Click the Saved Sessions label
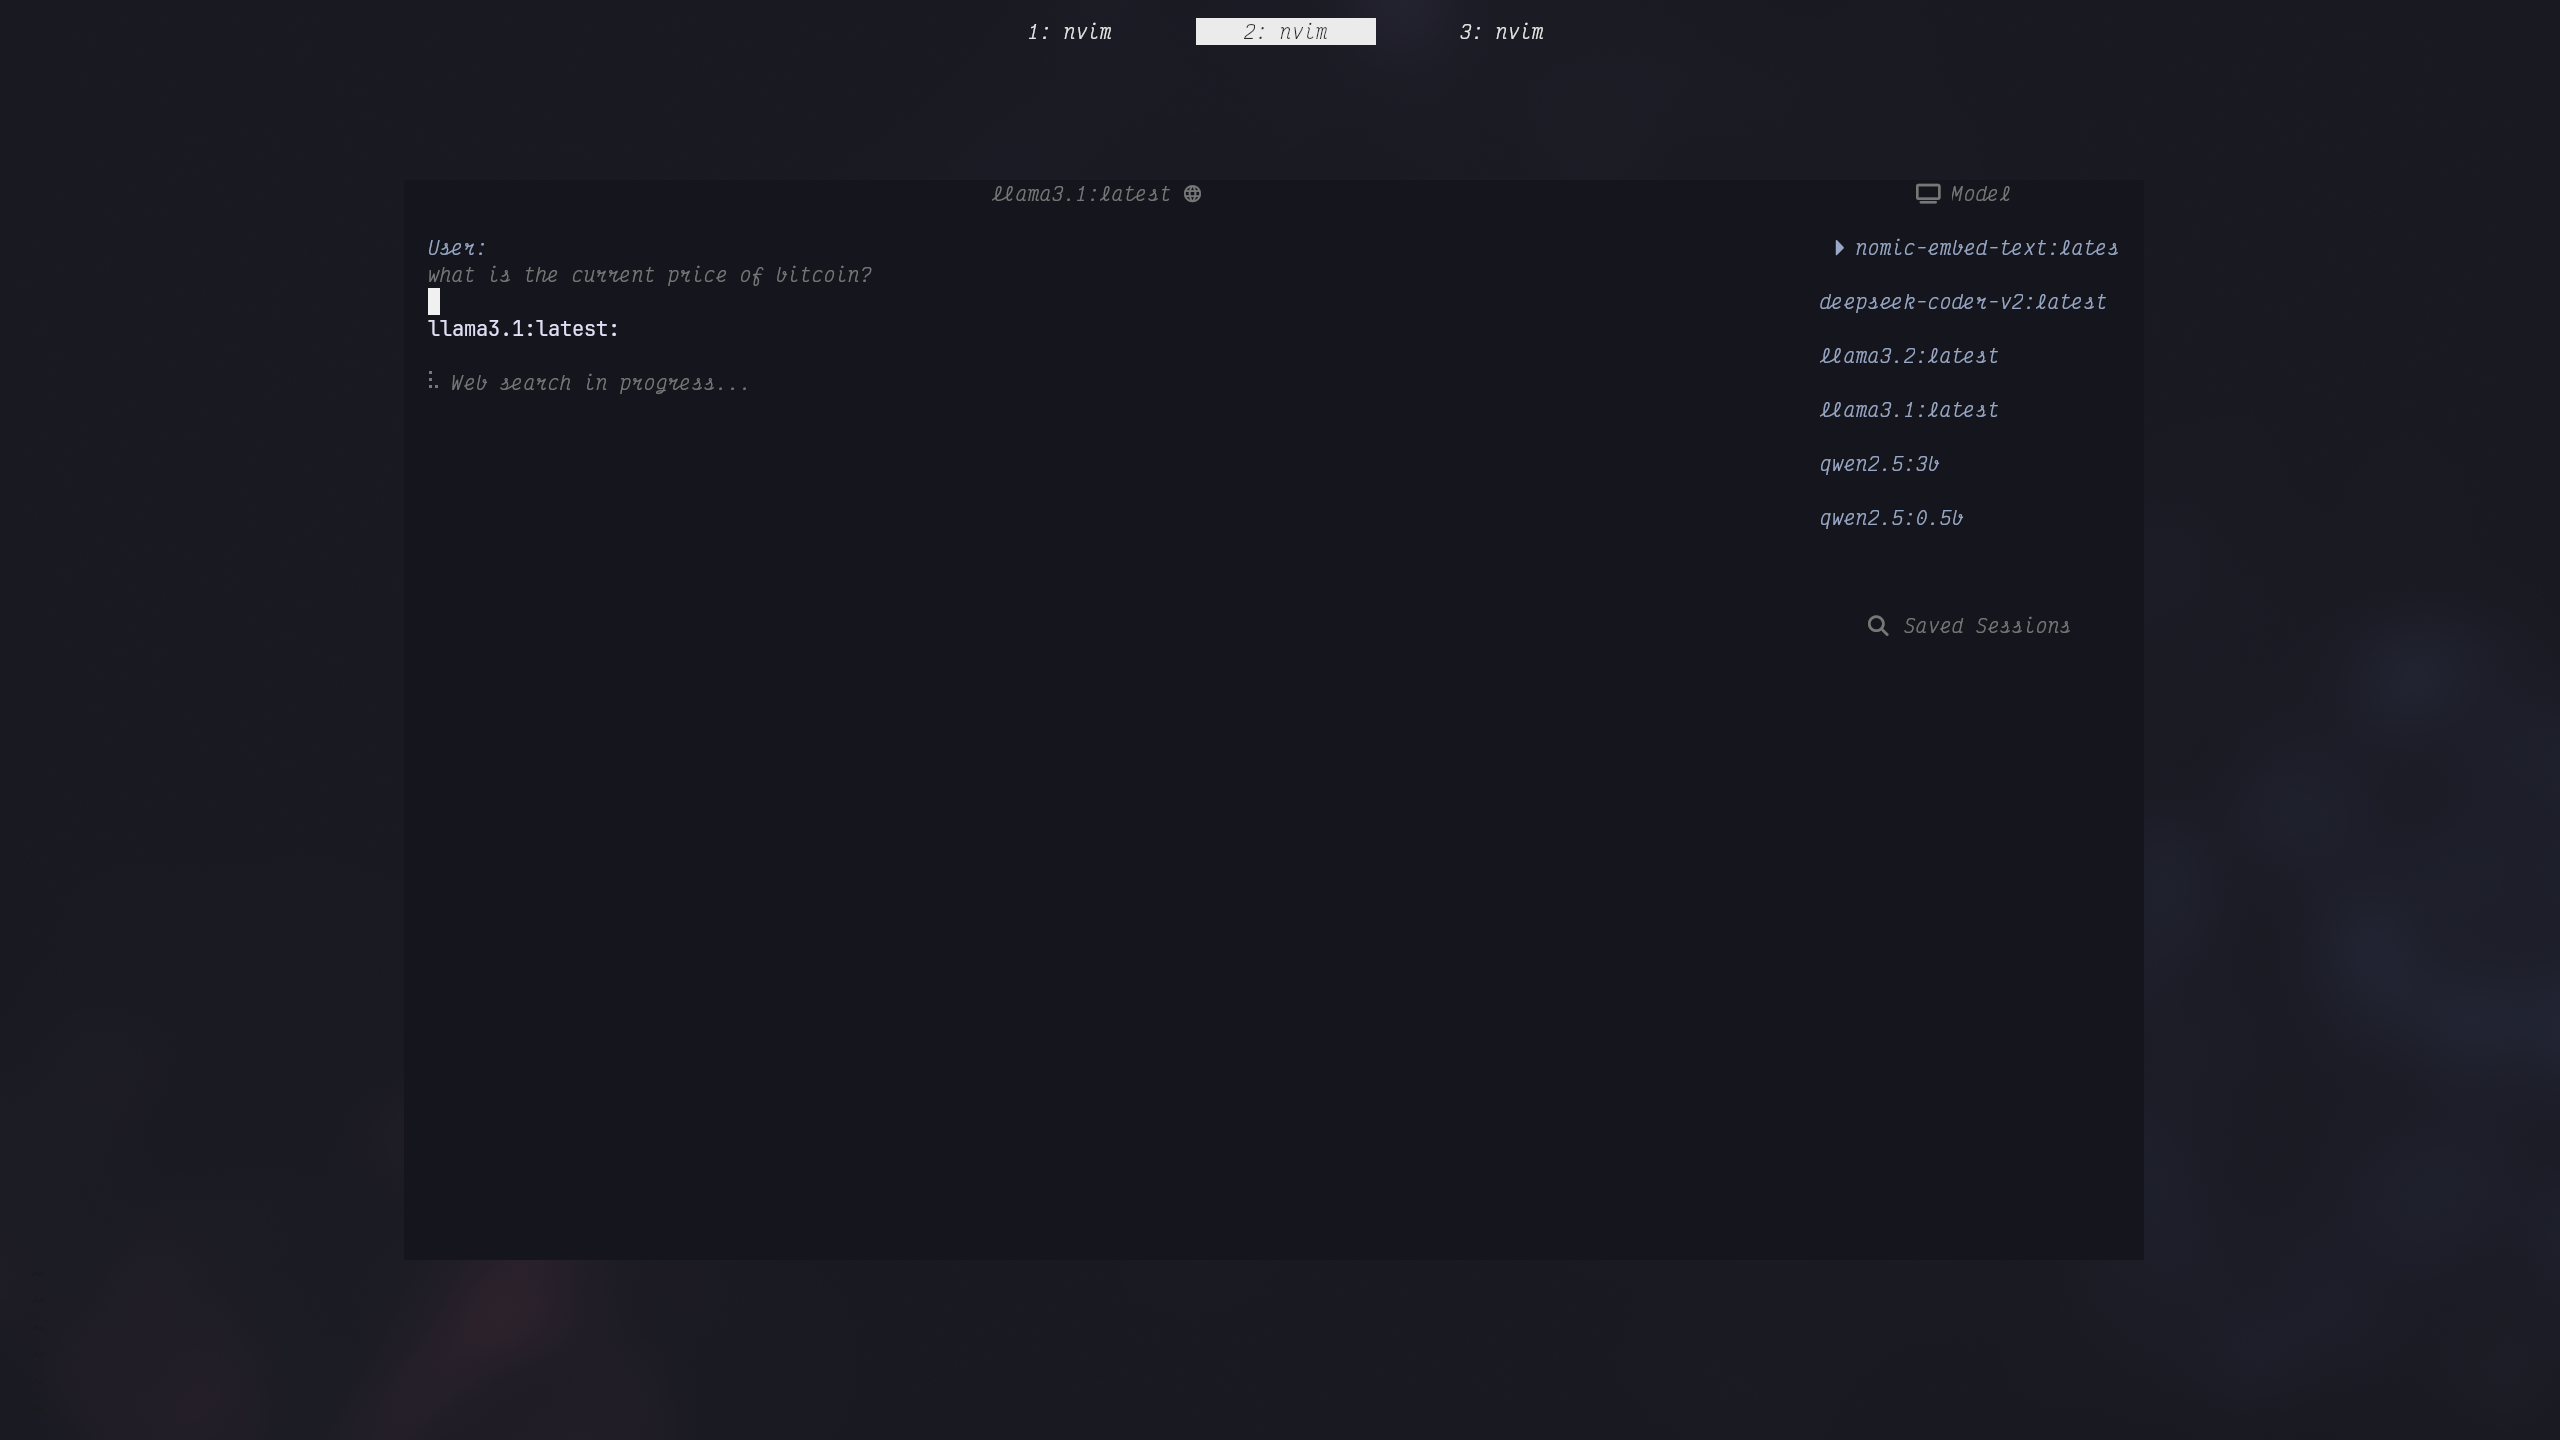The width and height of the screenshot is (2560, 1440). point(1986,626)
